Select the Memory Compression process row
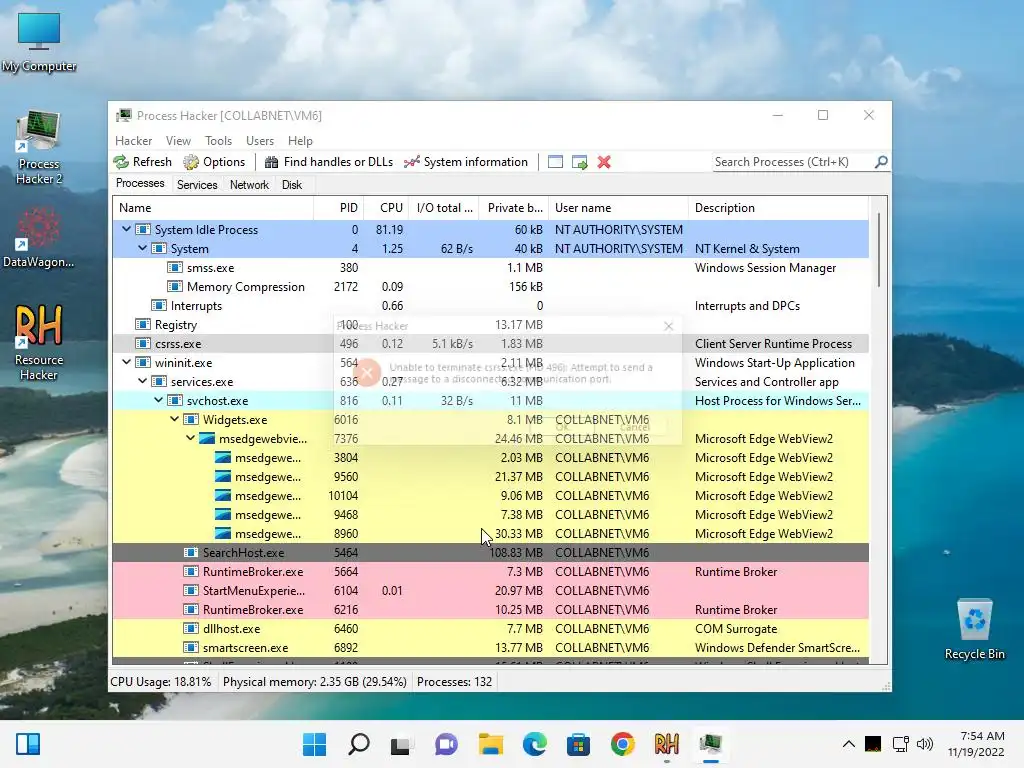 490,287
